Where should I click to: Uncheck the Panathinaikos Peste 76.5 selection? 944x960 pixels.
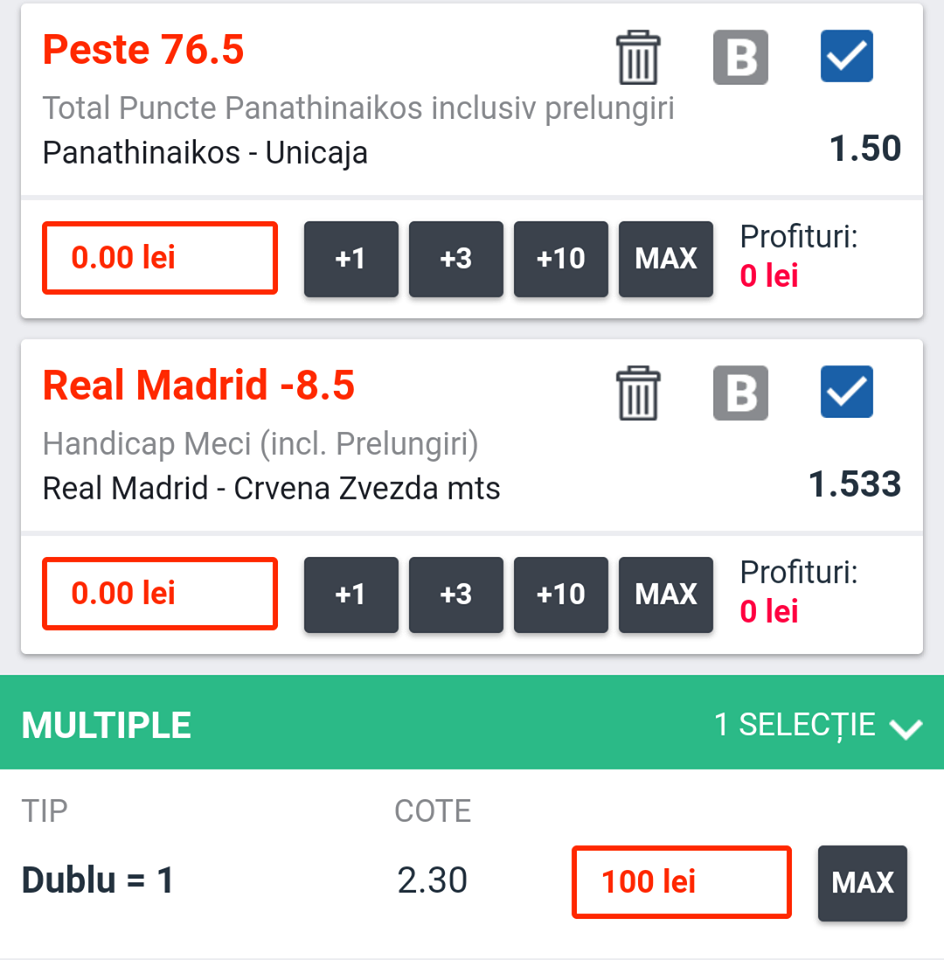(846, 56)
